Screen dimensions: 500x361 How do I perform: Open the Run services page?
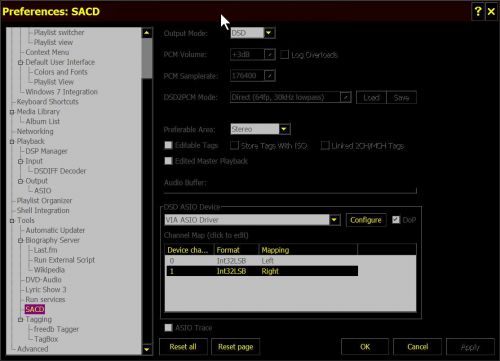pyautogui.click(x=45, y=300)
